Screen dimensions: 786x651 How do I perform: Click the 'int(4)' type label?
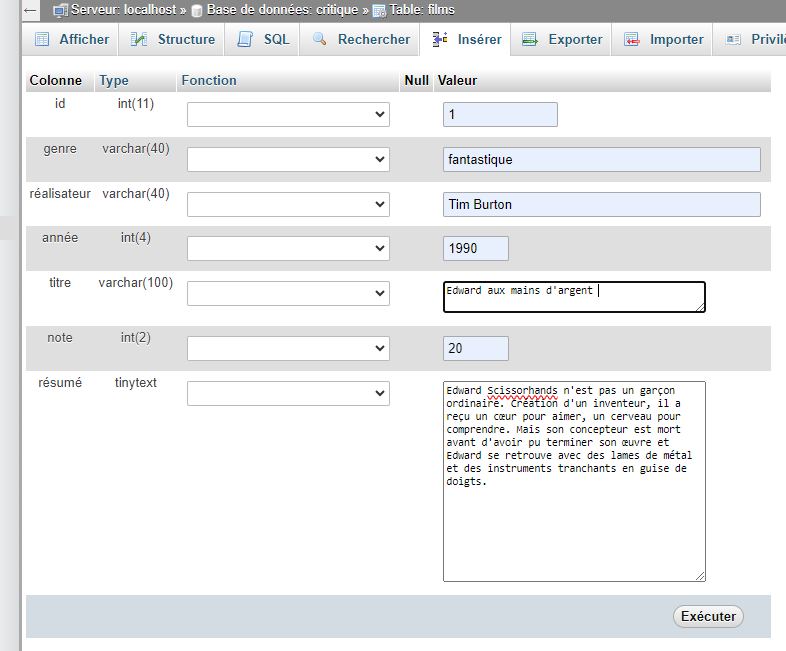(x=135, y=238)
